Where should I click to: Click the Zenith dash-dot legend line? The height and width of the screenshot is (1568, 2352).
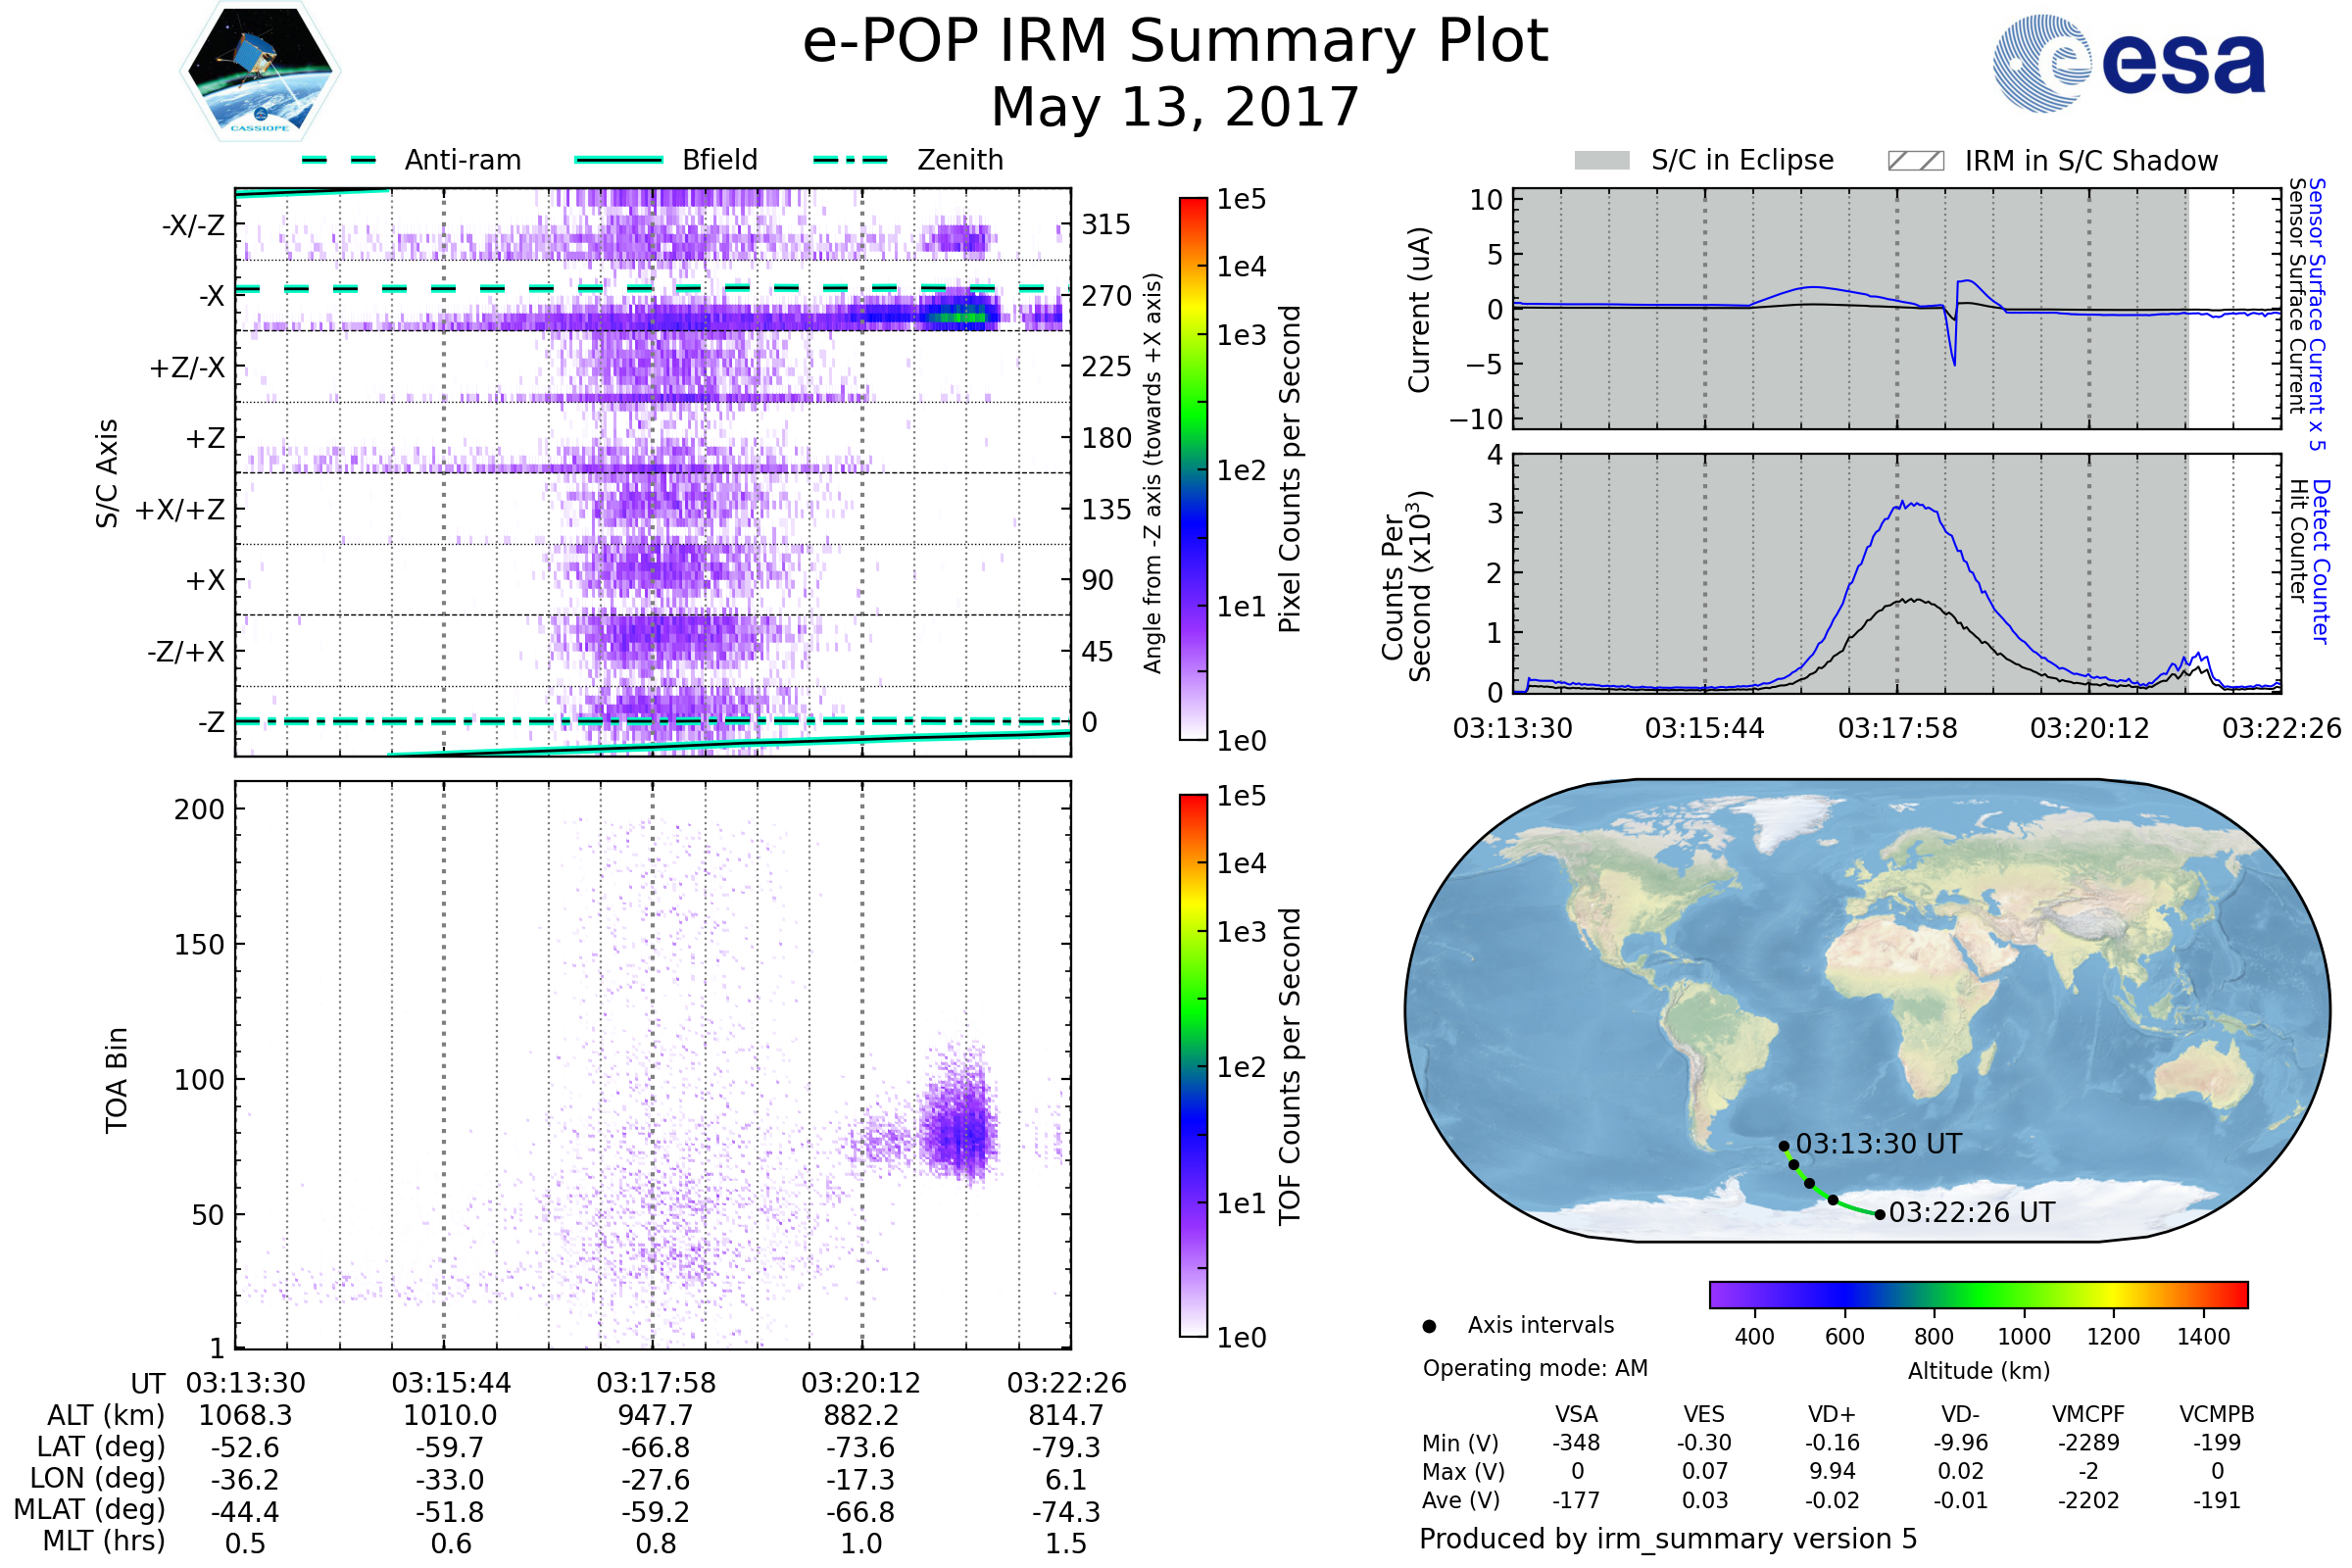(850, 160)
